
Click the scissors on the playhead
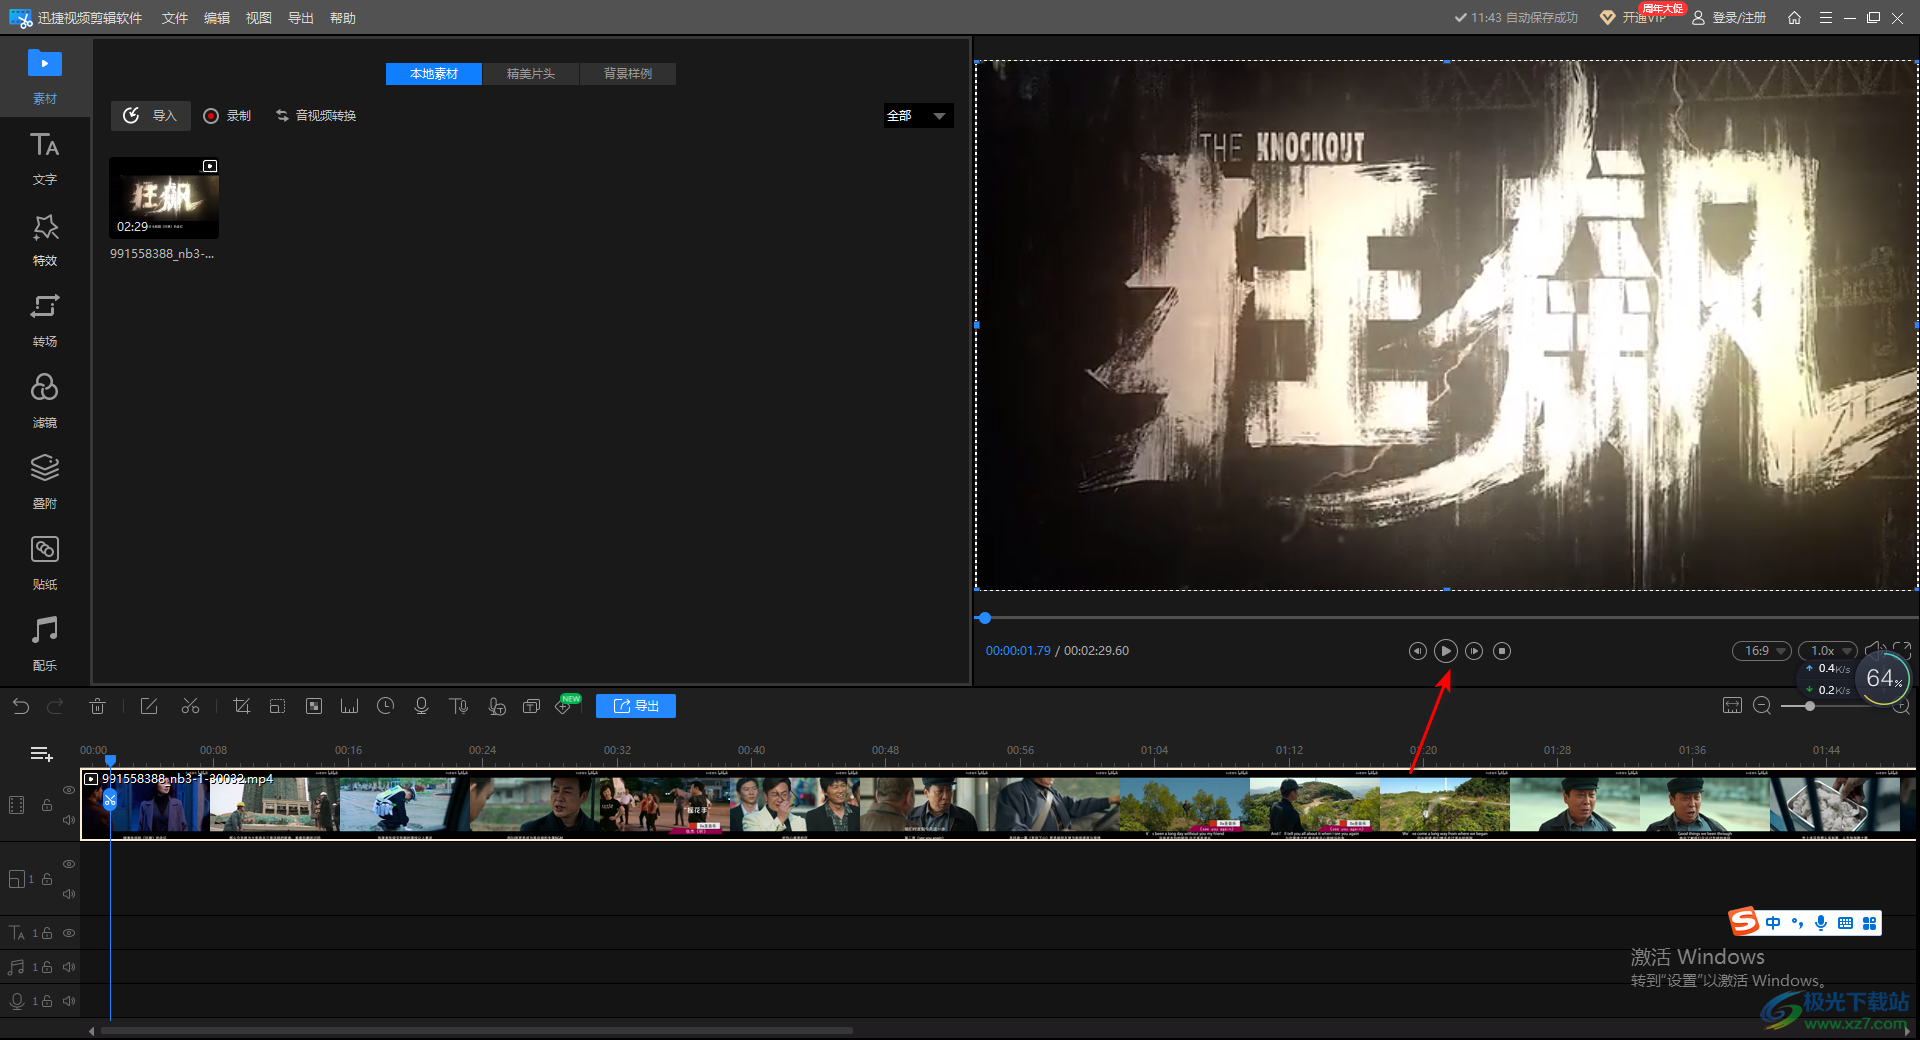110,800
